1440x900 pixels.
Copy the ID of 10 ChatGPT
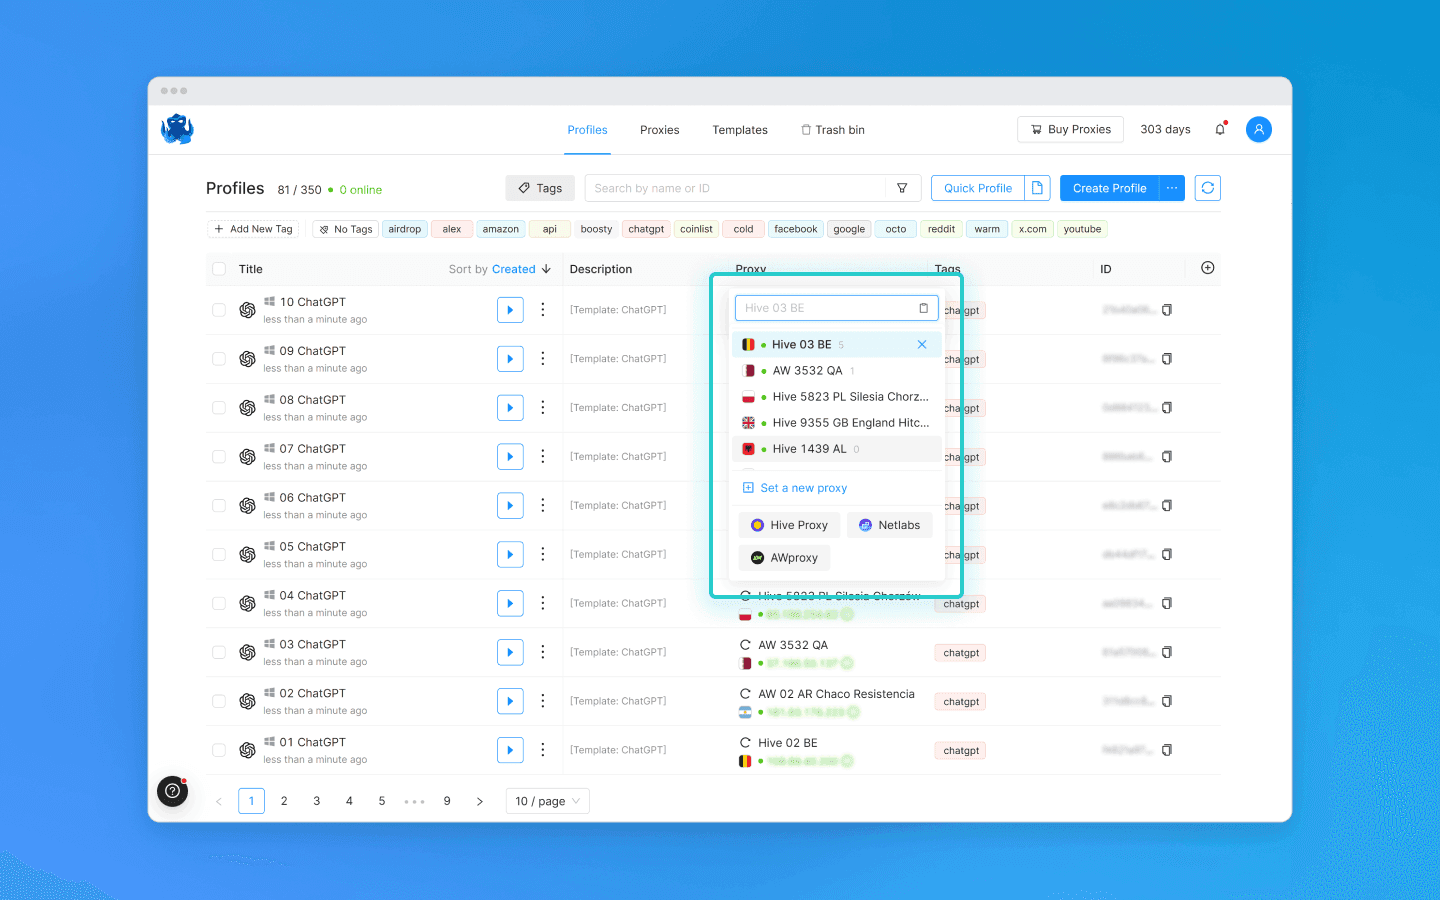point(1167,310)
